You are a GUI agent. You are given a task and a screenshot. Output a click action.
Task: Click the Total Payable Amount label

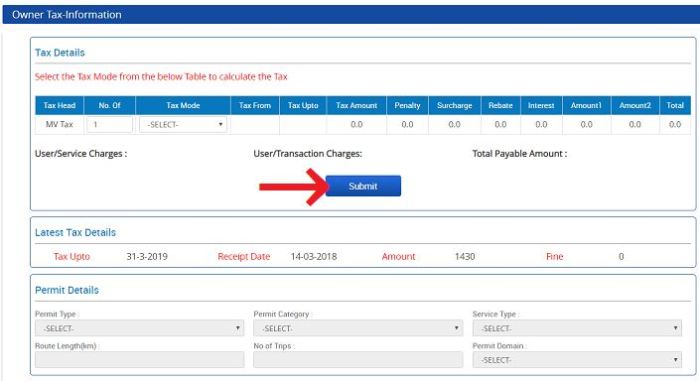(520, 154)
